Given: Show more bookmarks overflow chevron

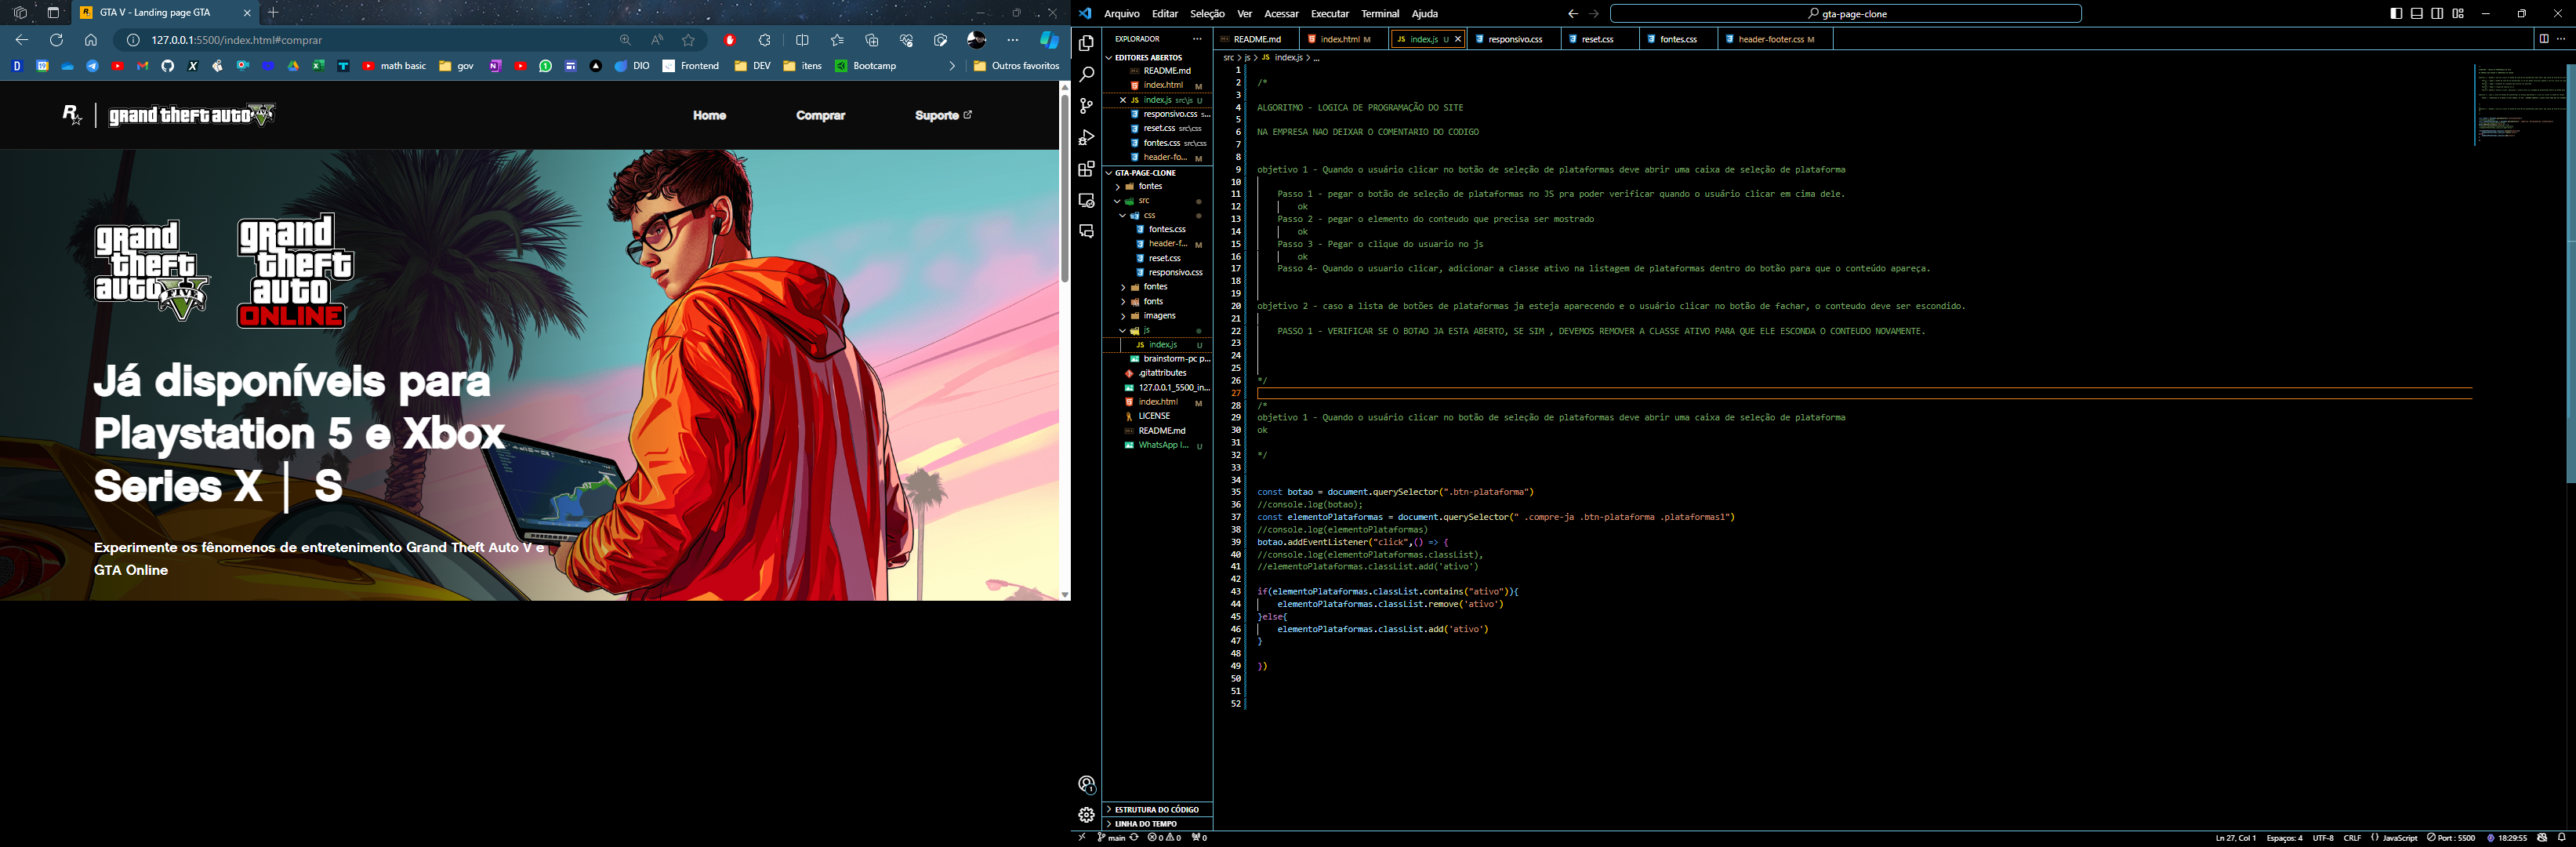Looking at the screenshot, I should [x=952, y=66].
